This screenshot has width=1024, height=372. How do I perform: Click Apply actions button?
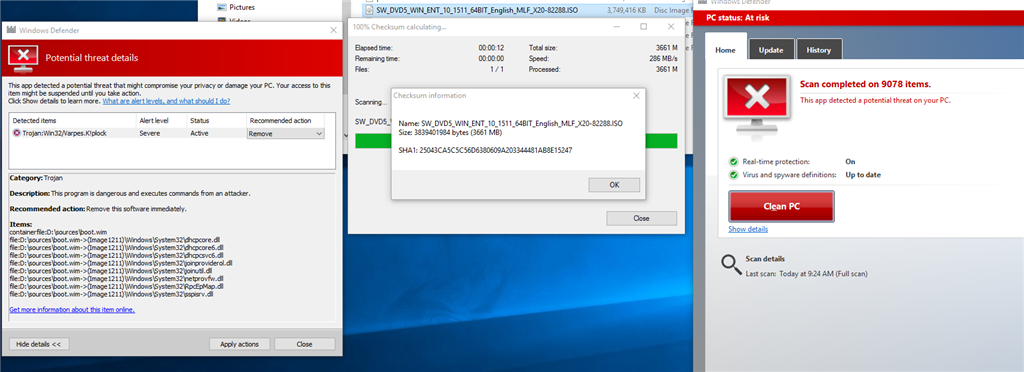pos(240,344)
